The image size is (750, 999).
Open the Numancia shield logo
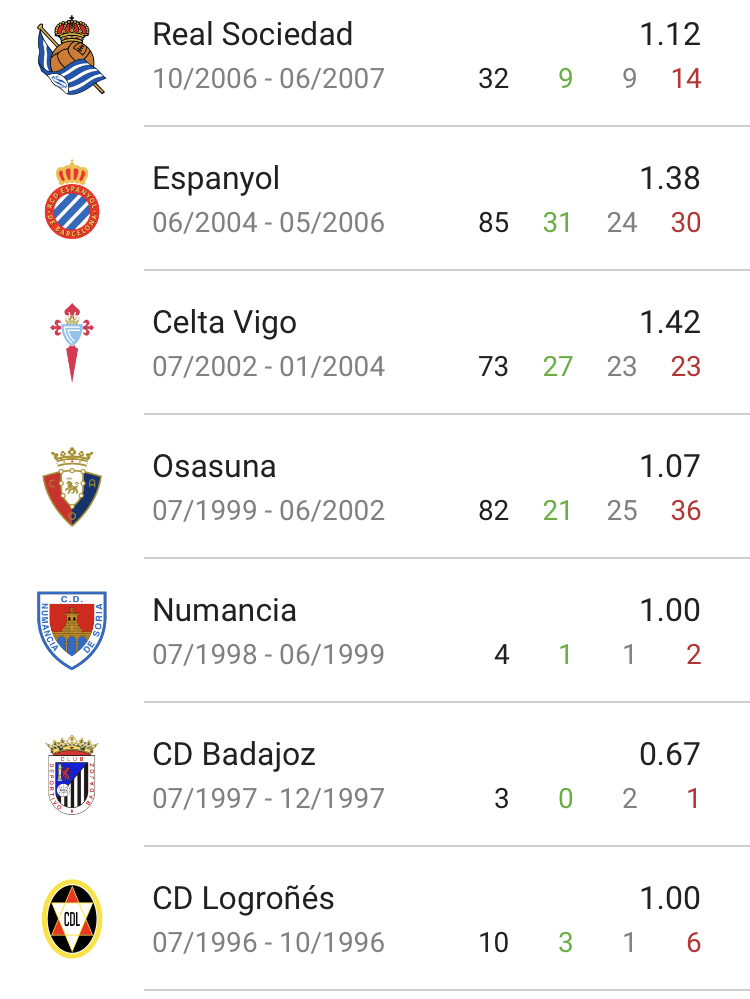tap(72, 631)
